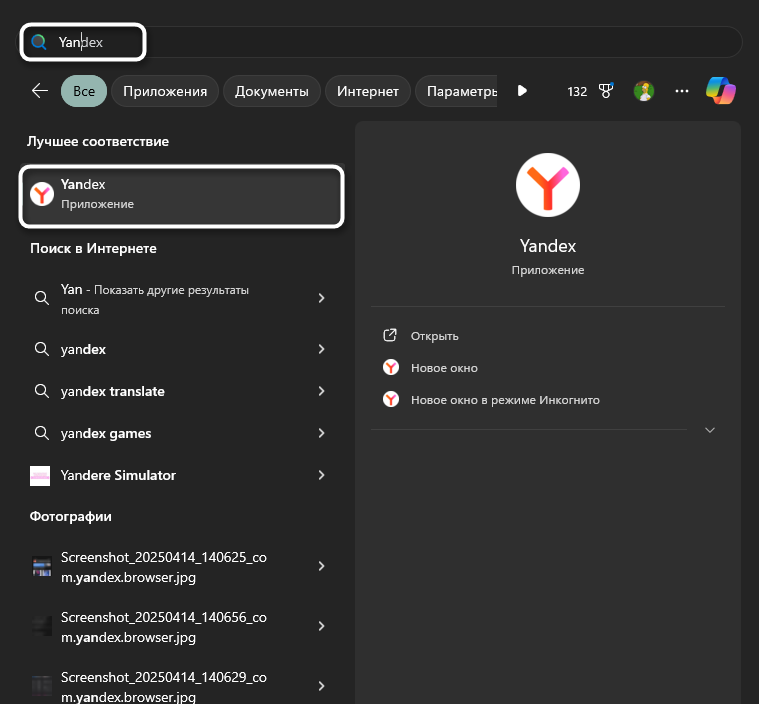Select the Интернет filter tab

pyautogui.click(x=368, y=91)
